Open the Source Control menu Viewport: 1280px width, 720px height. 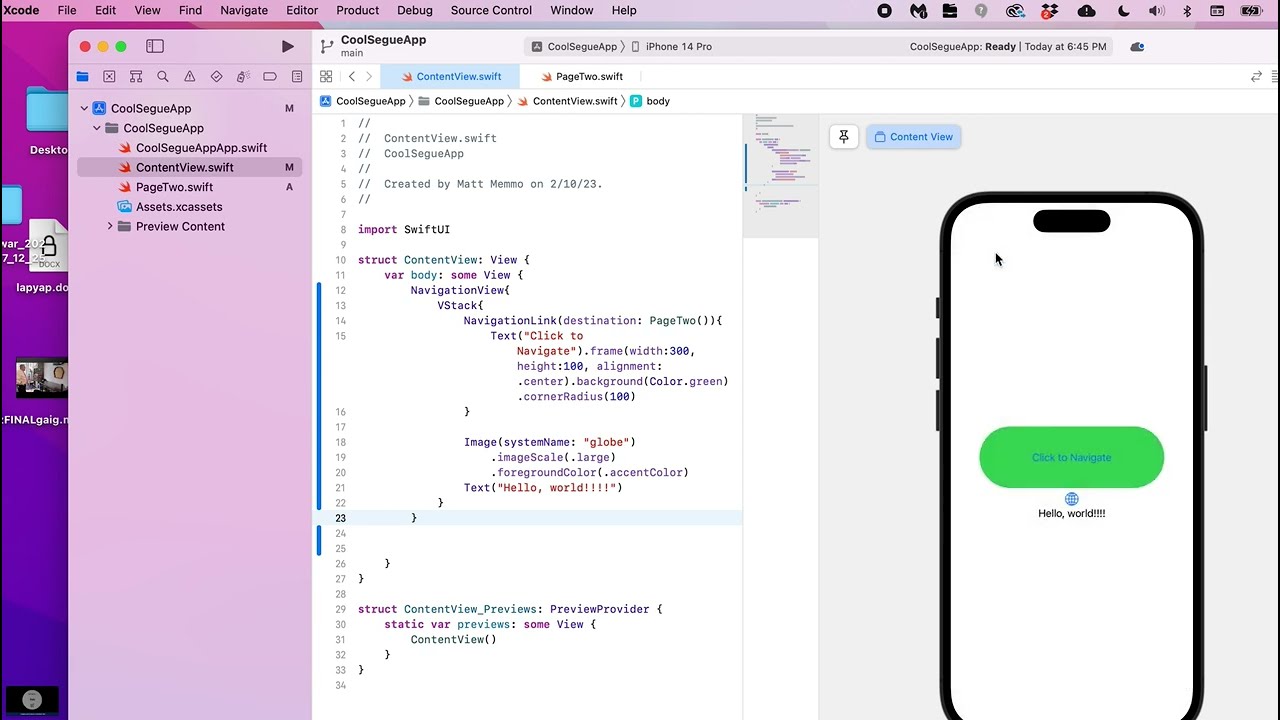(x=491, y=10)
